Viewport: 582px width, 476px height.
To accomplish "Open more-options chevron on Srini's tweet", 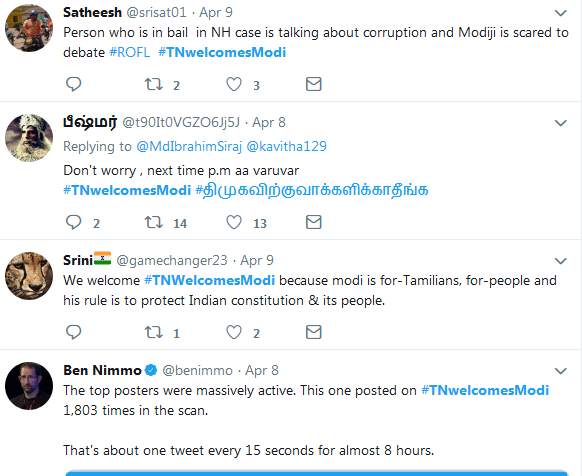I will [560, 261].
